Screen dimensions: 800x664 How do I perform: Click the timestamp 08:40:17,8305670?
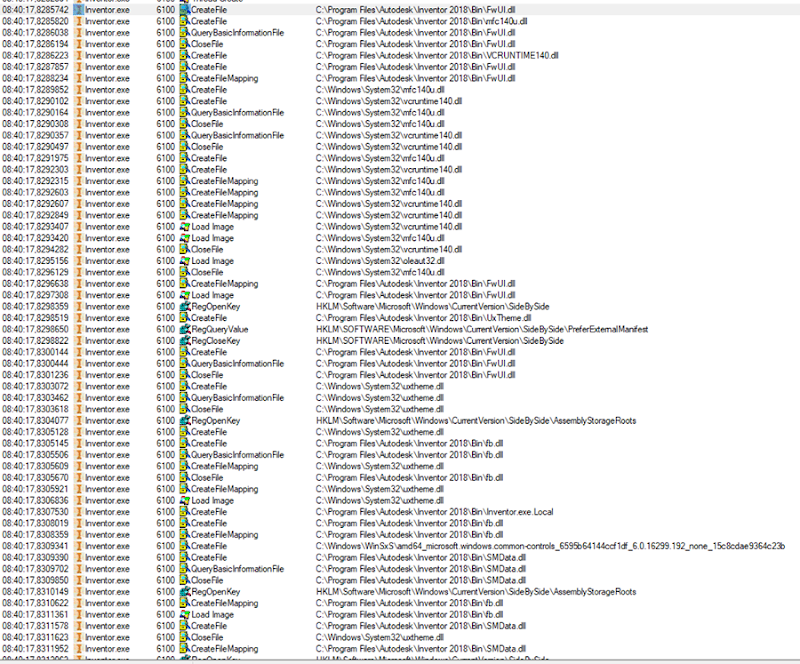(35, 477)
